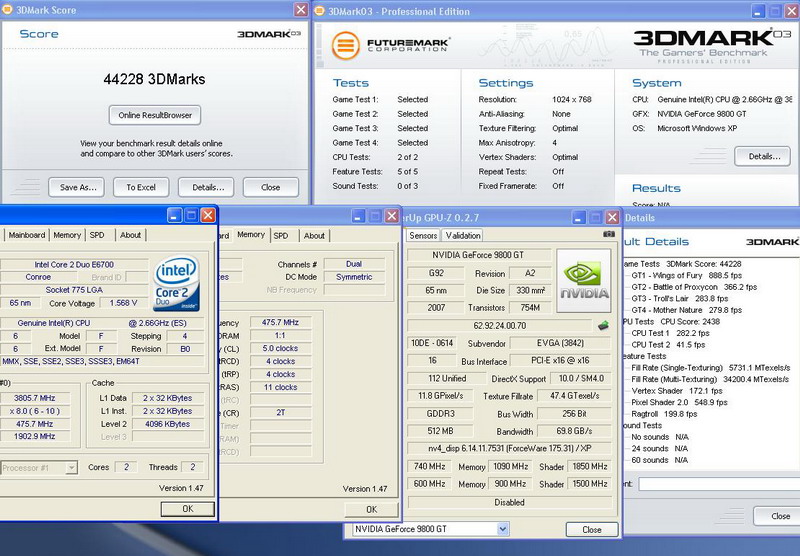The image size is (800, 556).
Task: Open the Validation tab in GPU-Z
Action: click(462, 235)
